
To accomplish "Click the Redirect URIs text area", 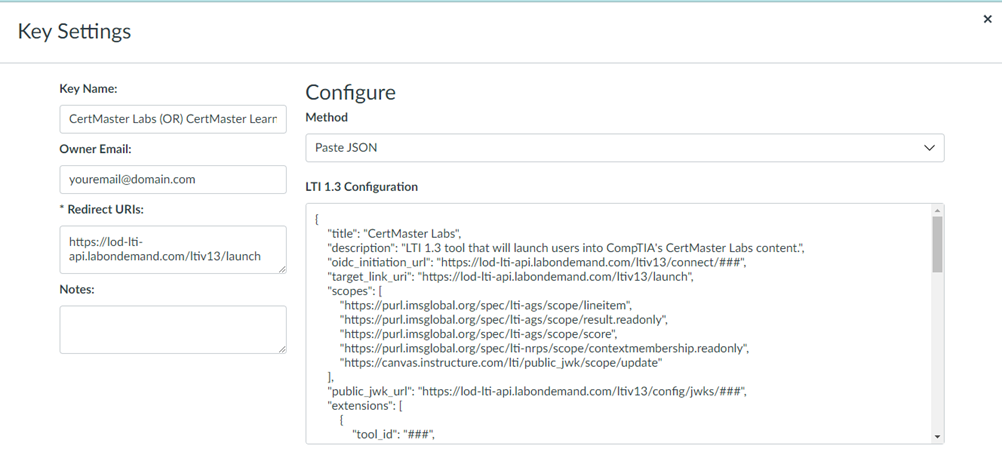I will tap(173, 249).
